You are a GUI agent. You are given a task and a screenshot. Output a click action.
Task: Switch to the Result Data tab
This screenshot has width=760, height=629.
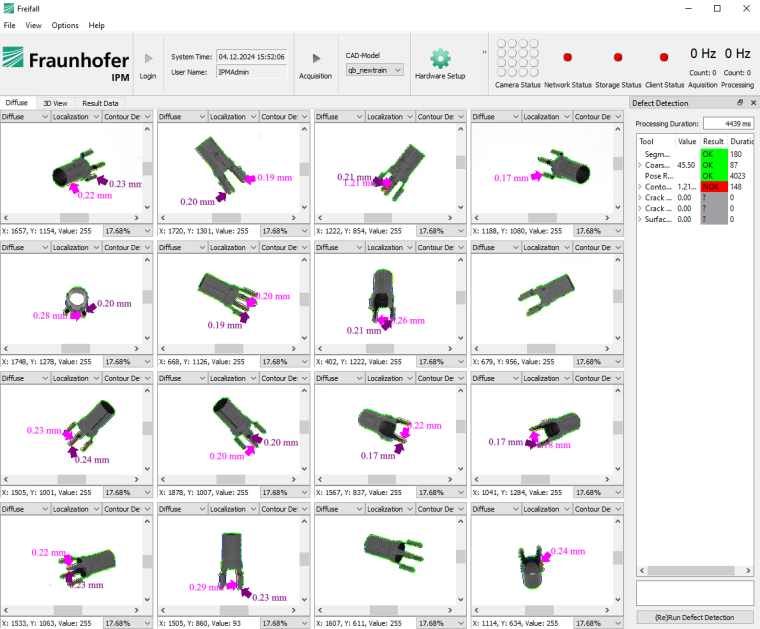(100, 103)
